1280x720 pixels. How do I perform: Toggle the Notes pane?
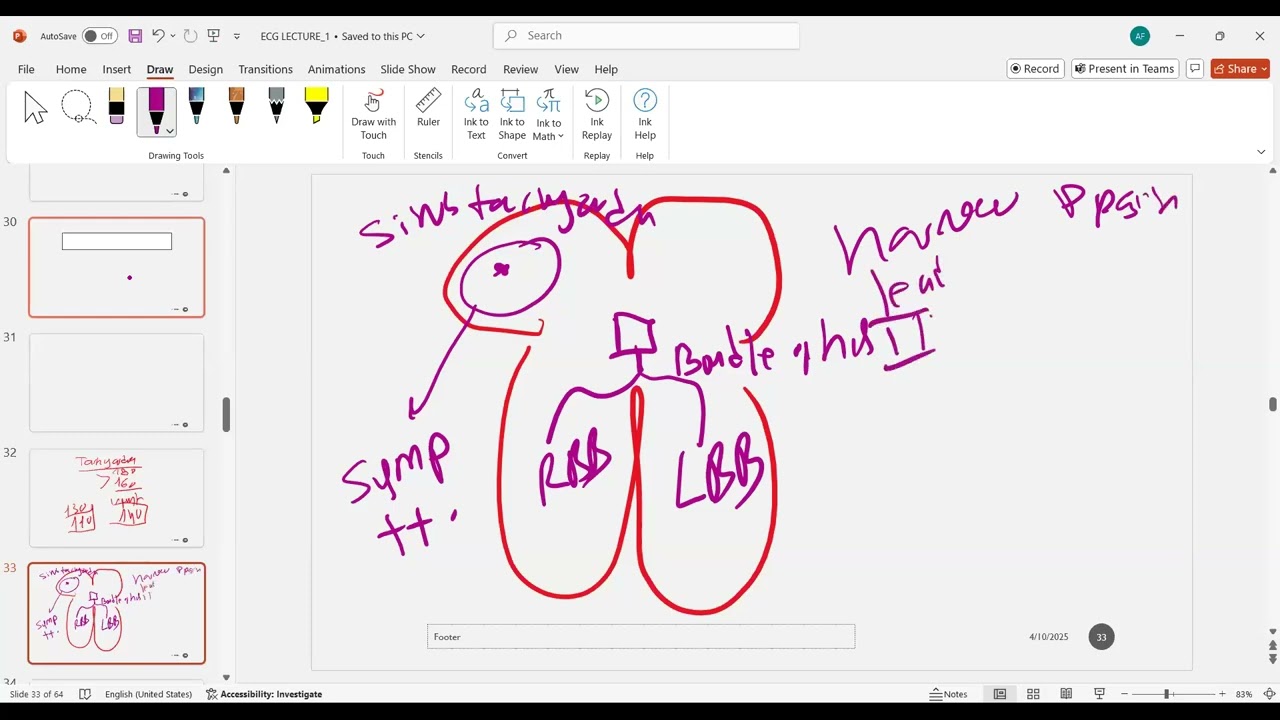click(x=949, y=694)
